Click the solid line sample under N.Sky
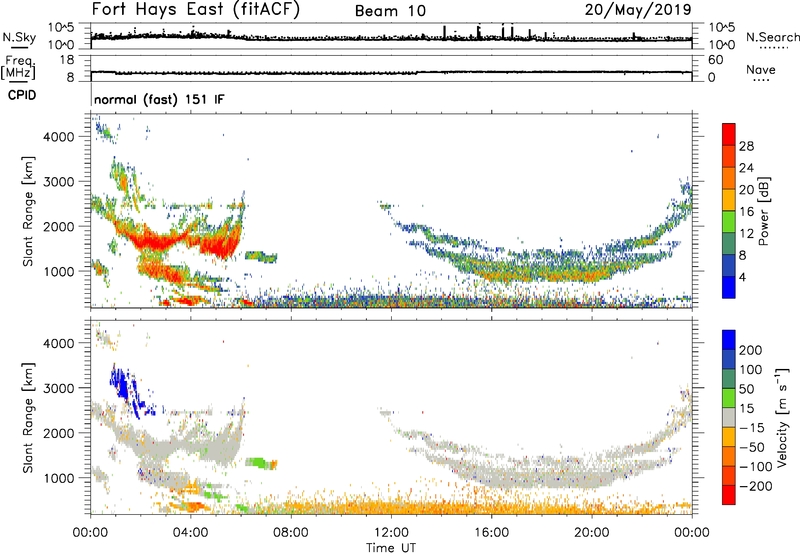 point(19,47)
